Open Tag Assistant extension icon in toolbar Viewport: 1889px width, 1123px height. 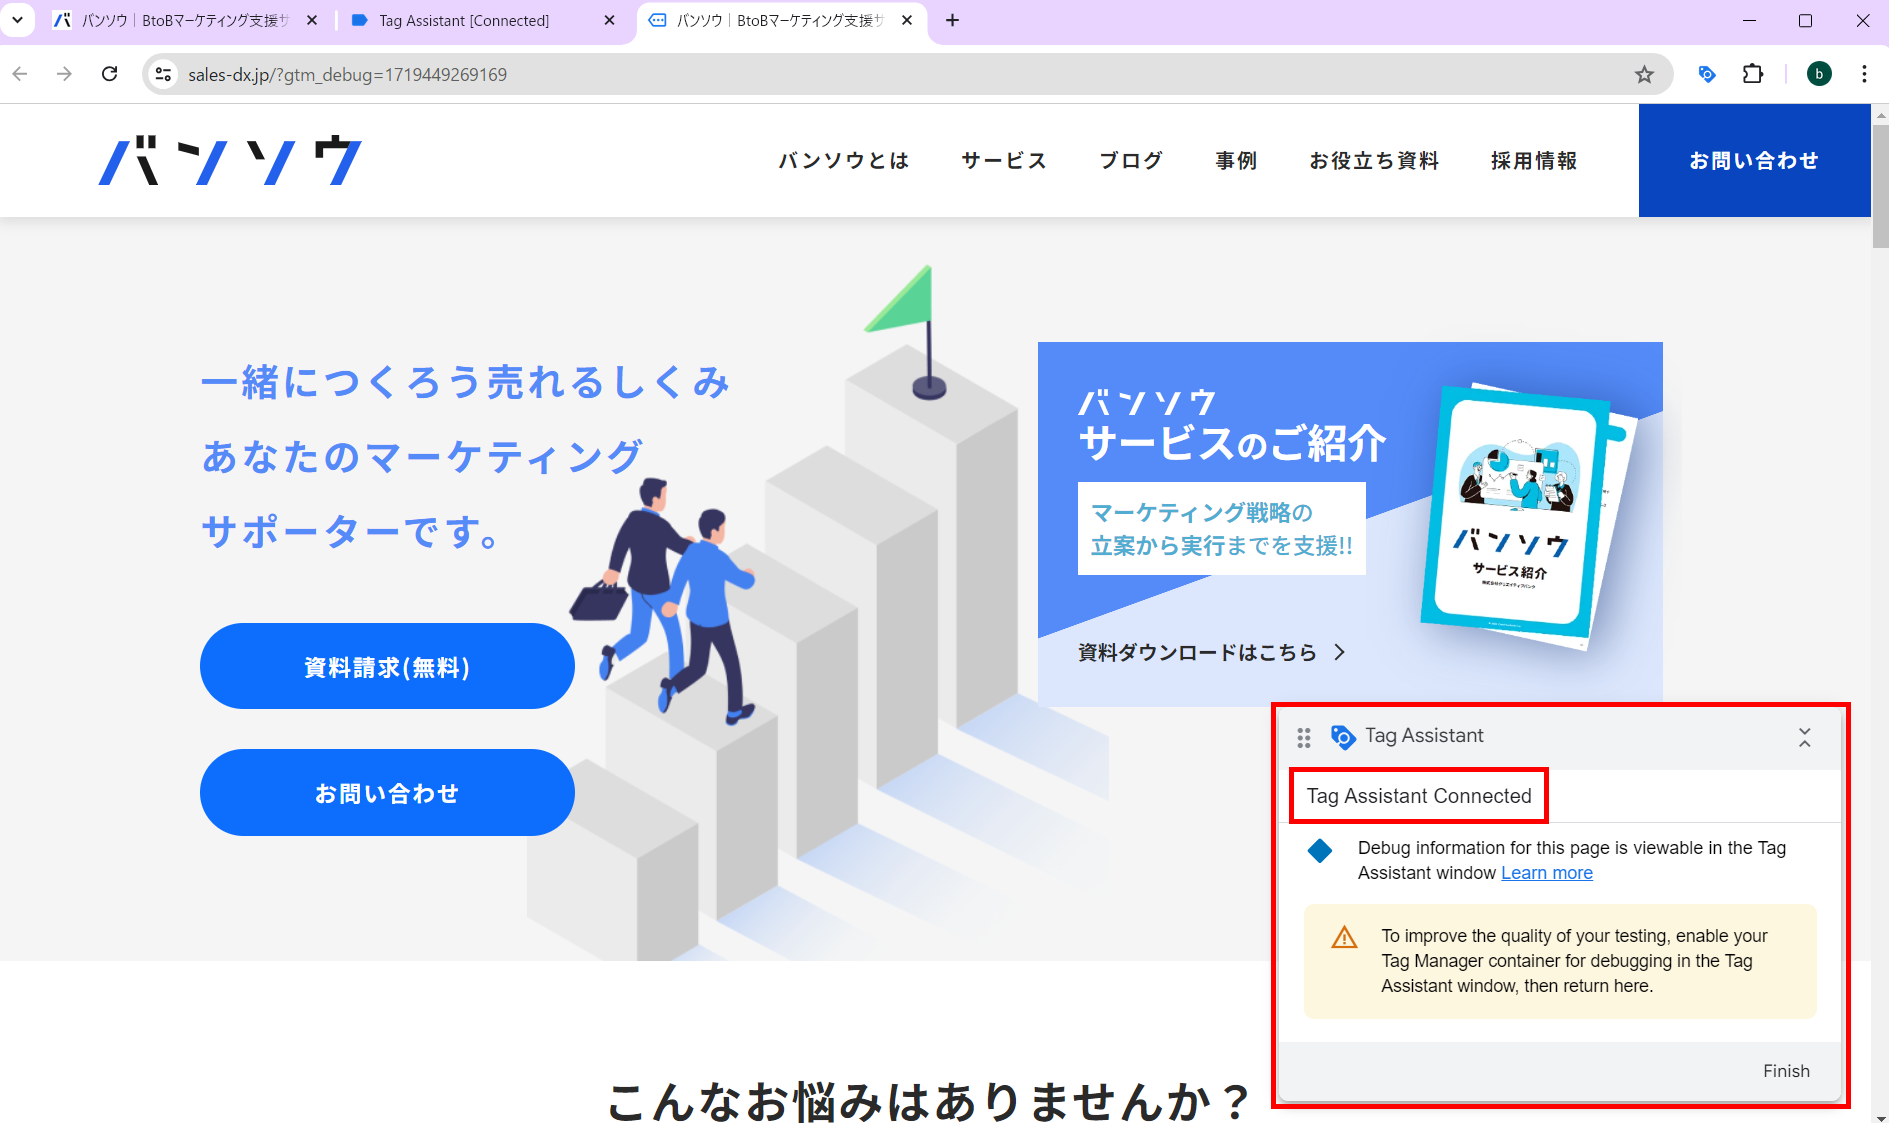(1707, 74)
